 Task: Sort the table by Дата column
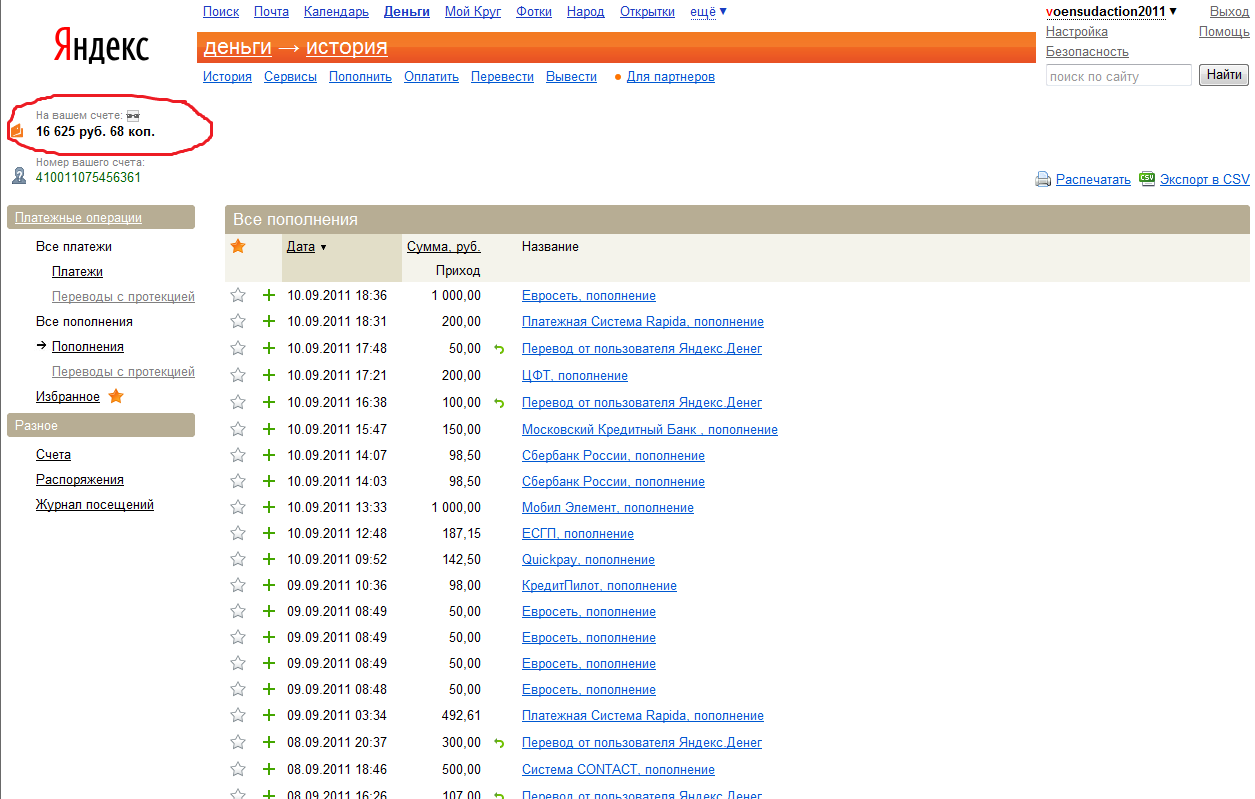(300, 247)
